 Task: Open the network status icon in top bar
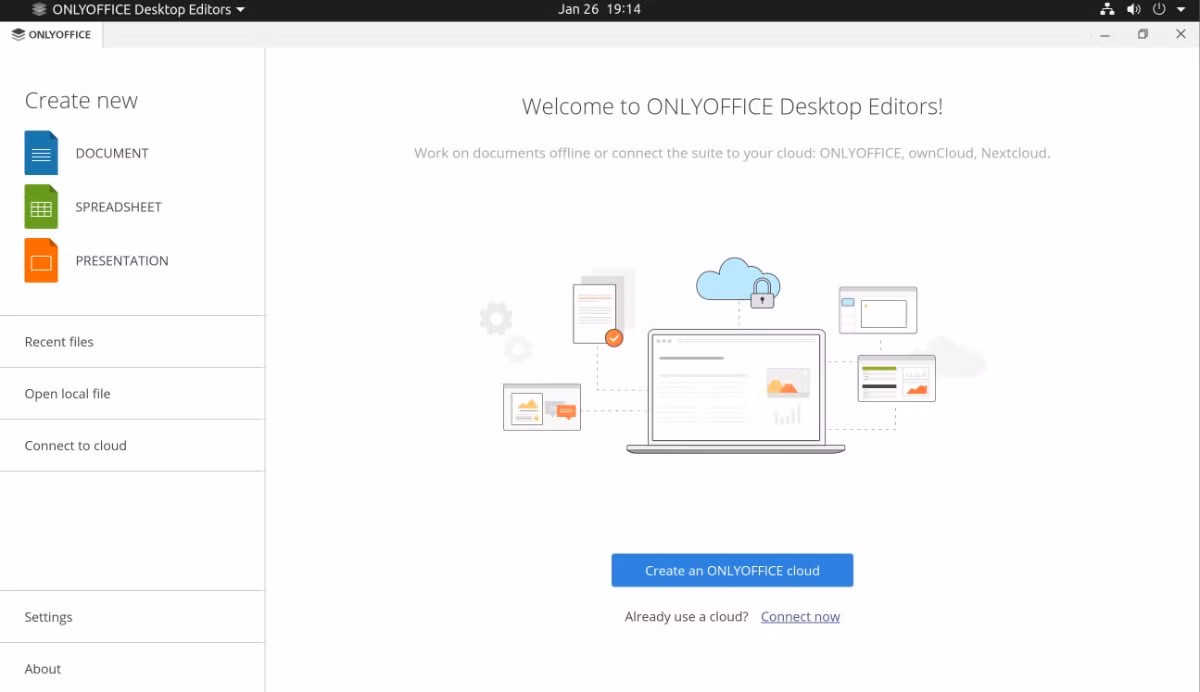pos(1107,9)
